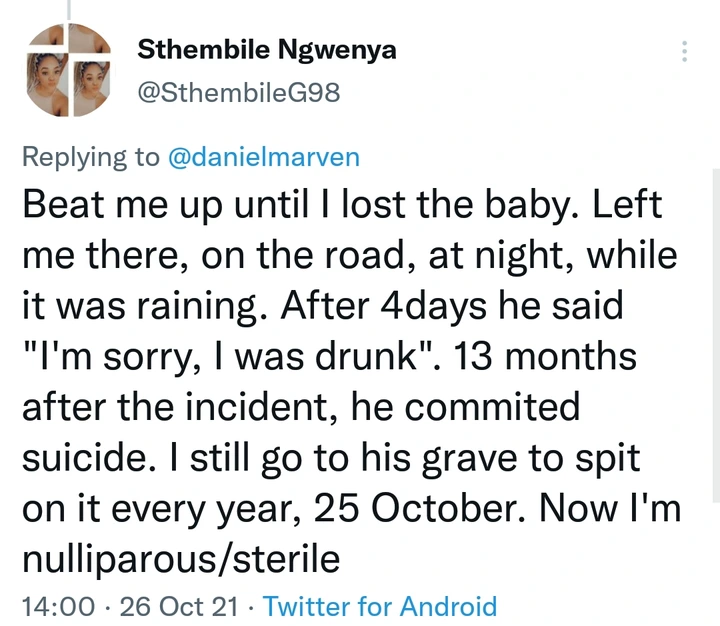720x626 pixels.
Task: Click the Replying to label
Action: coord(91,157)
